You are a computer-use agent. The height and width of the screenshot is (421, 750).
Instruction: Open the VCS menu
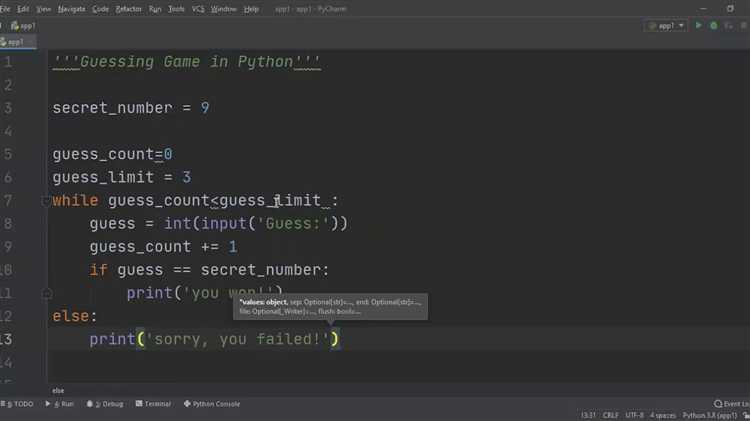pos(198,9)
